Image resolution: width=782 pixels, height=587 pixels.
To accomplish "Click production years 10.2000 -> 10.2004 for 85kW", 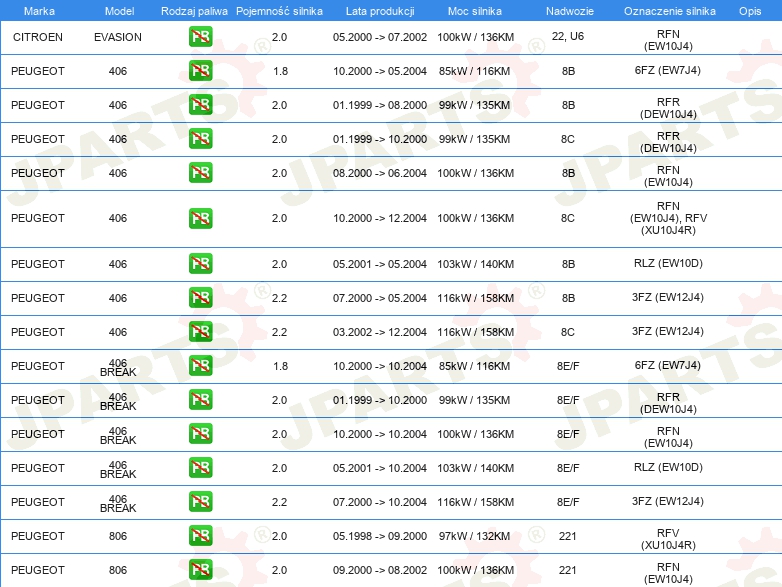I will point(380,366).
